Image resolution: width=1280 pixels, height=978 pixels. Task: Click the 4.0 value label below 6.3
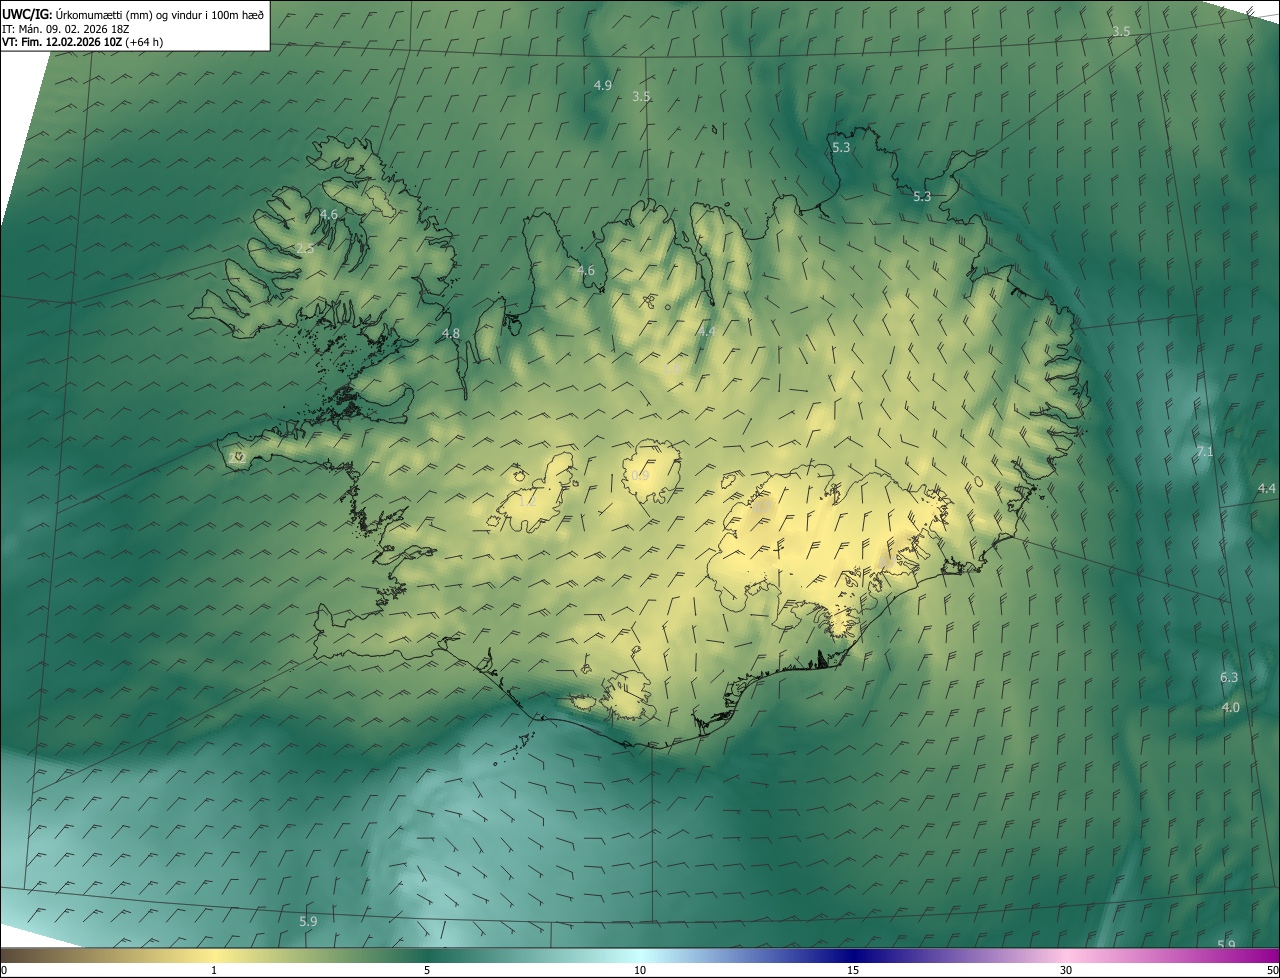pyautogui.click(x=1231, y=707)
